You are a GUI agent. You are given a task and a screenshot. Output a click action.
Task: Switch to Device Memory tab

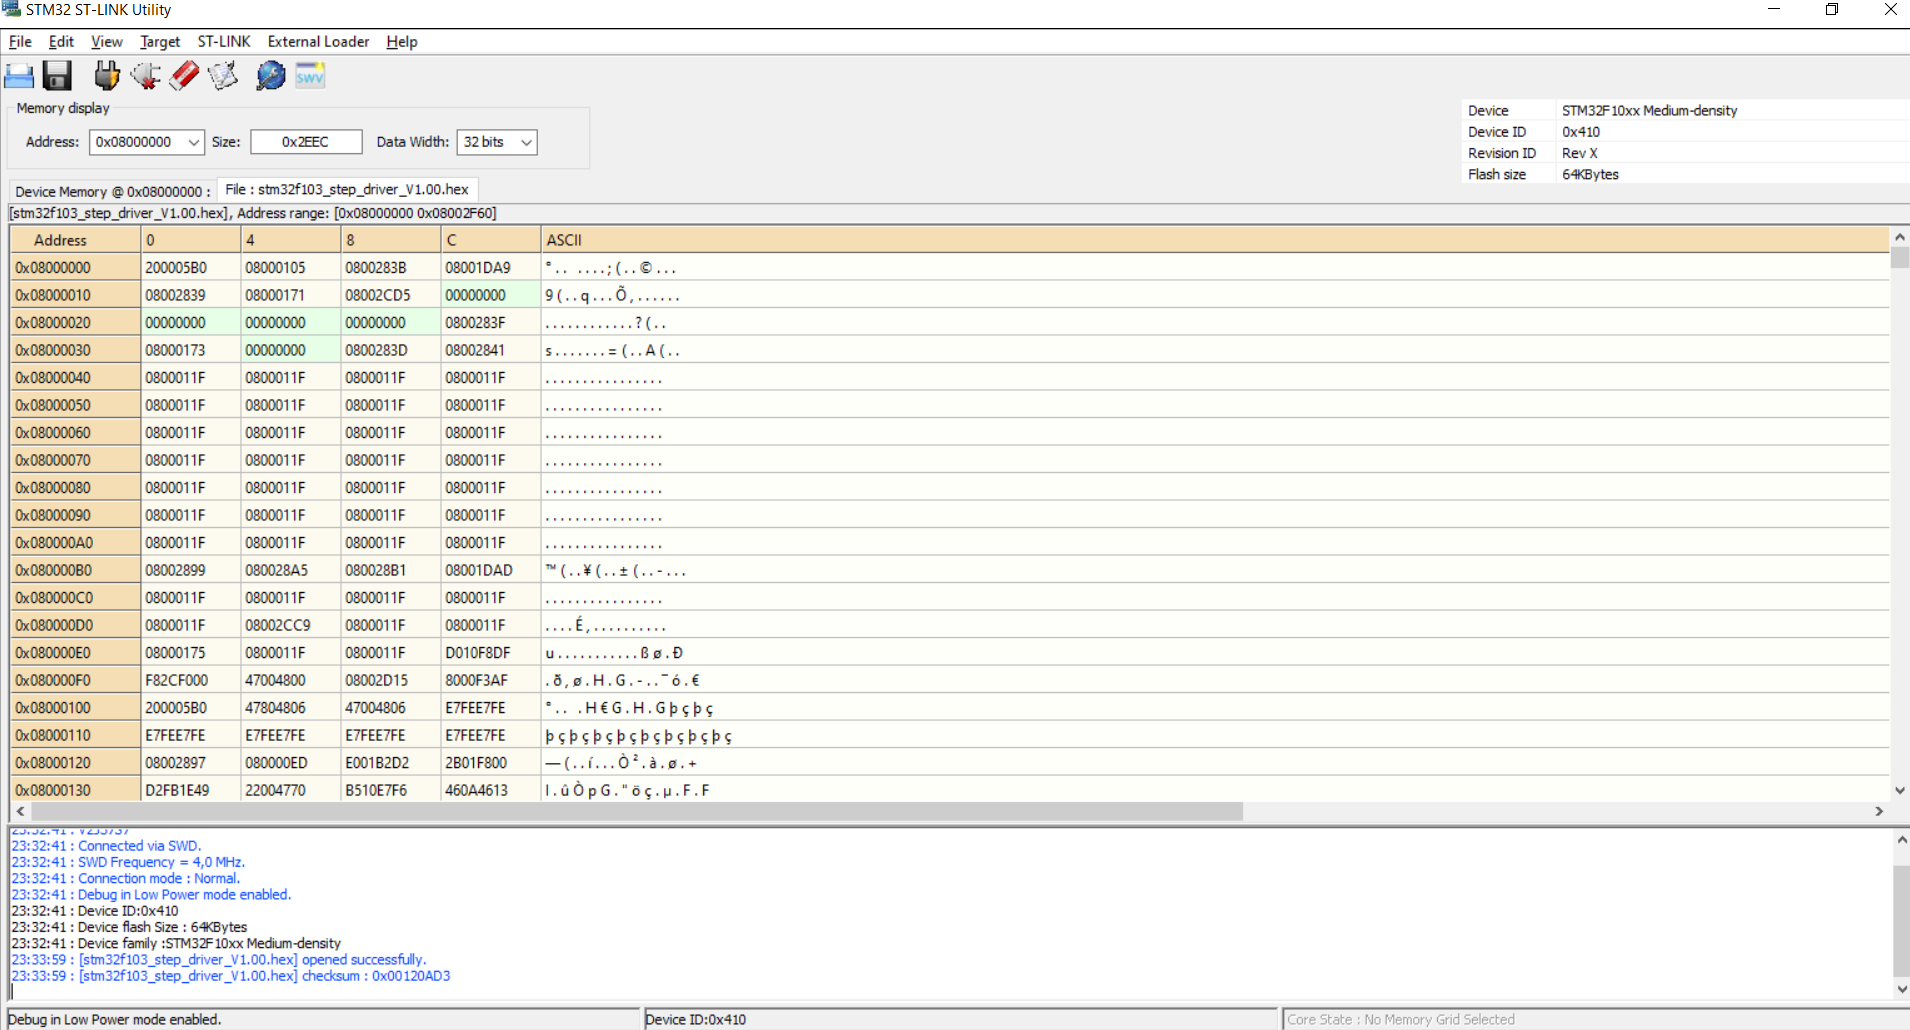coord(112,191)
